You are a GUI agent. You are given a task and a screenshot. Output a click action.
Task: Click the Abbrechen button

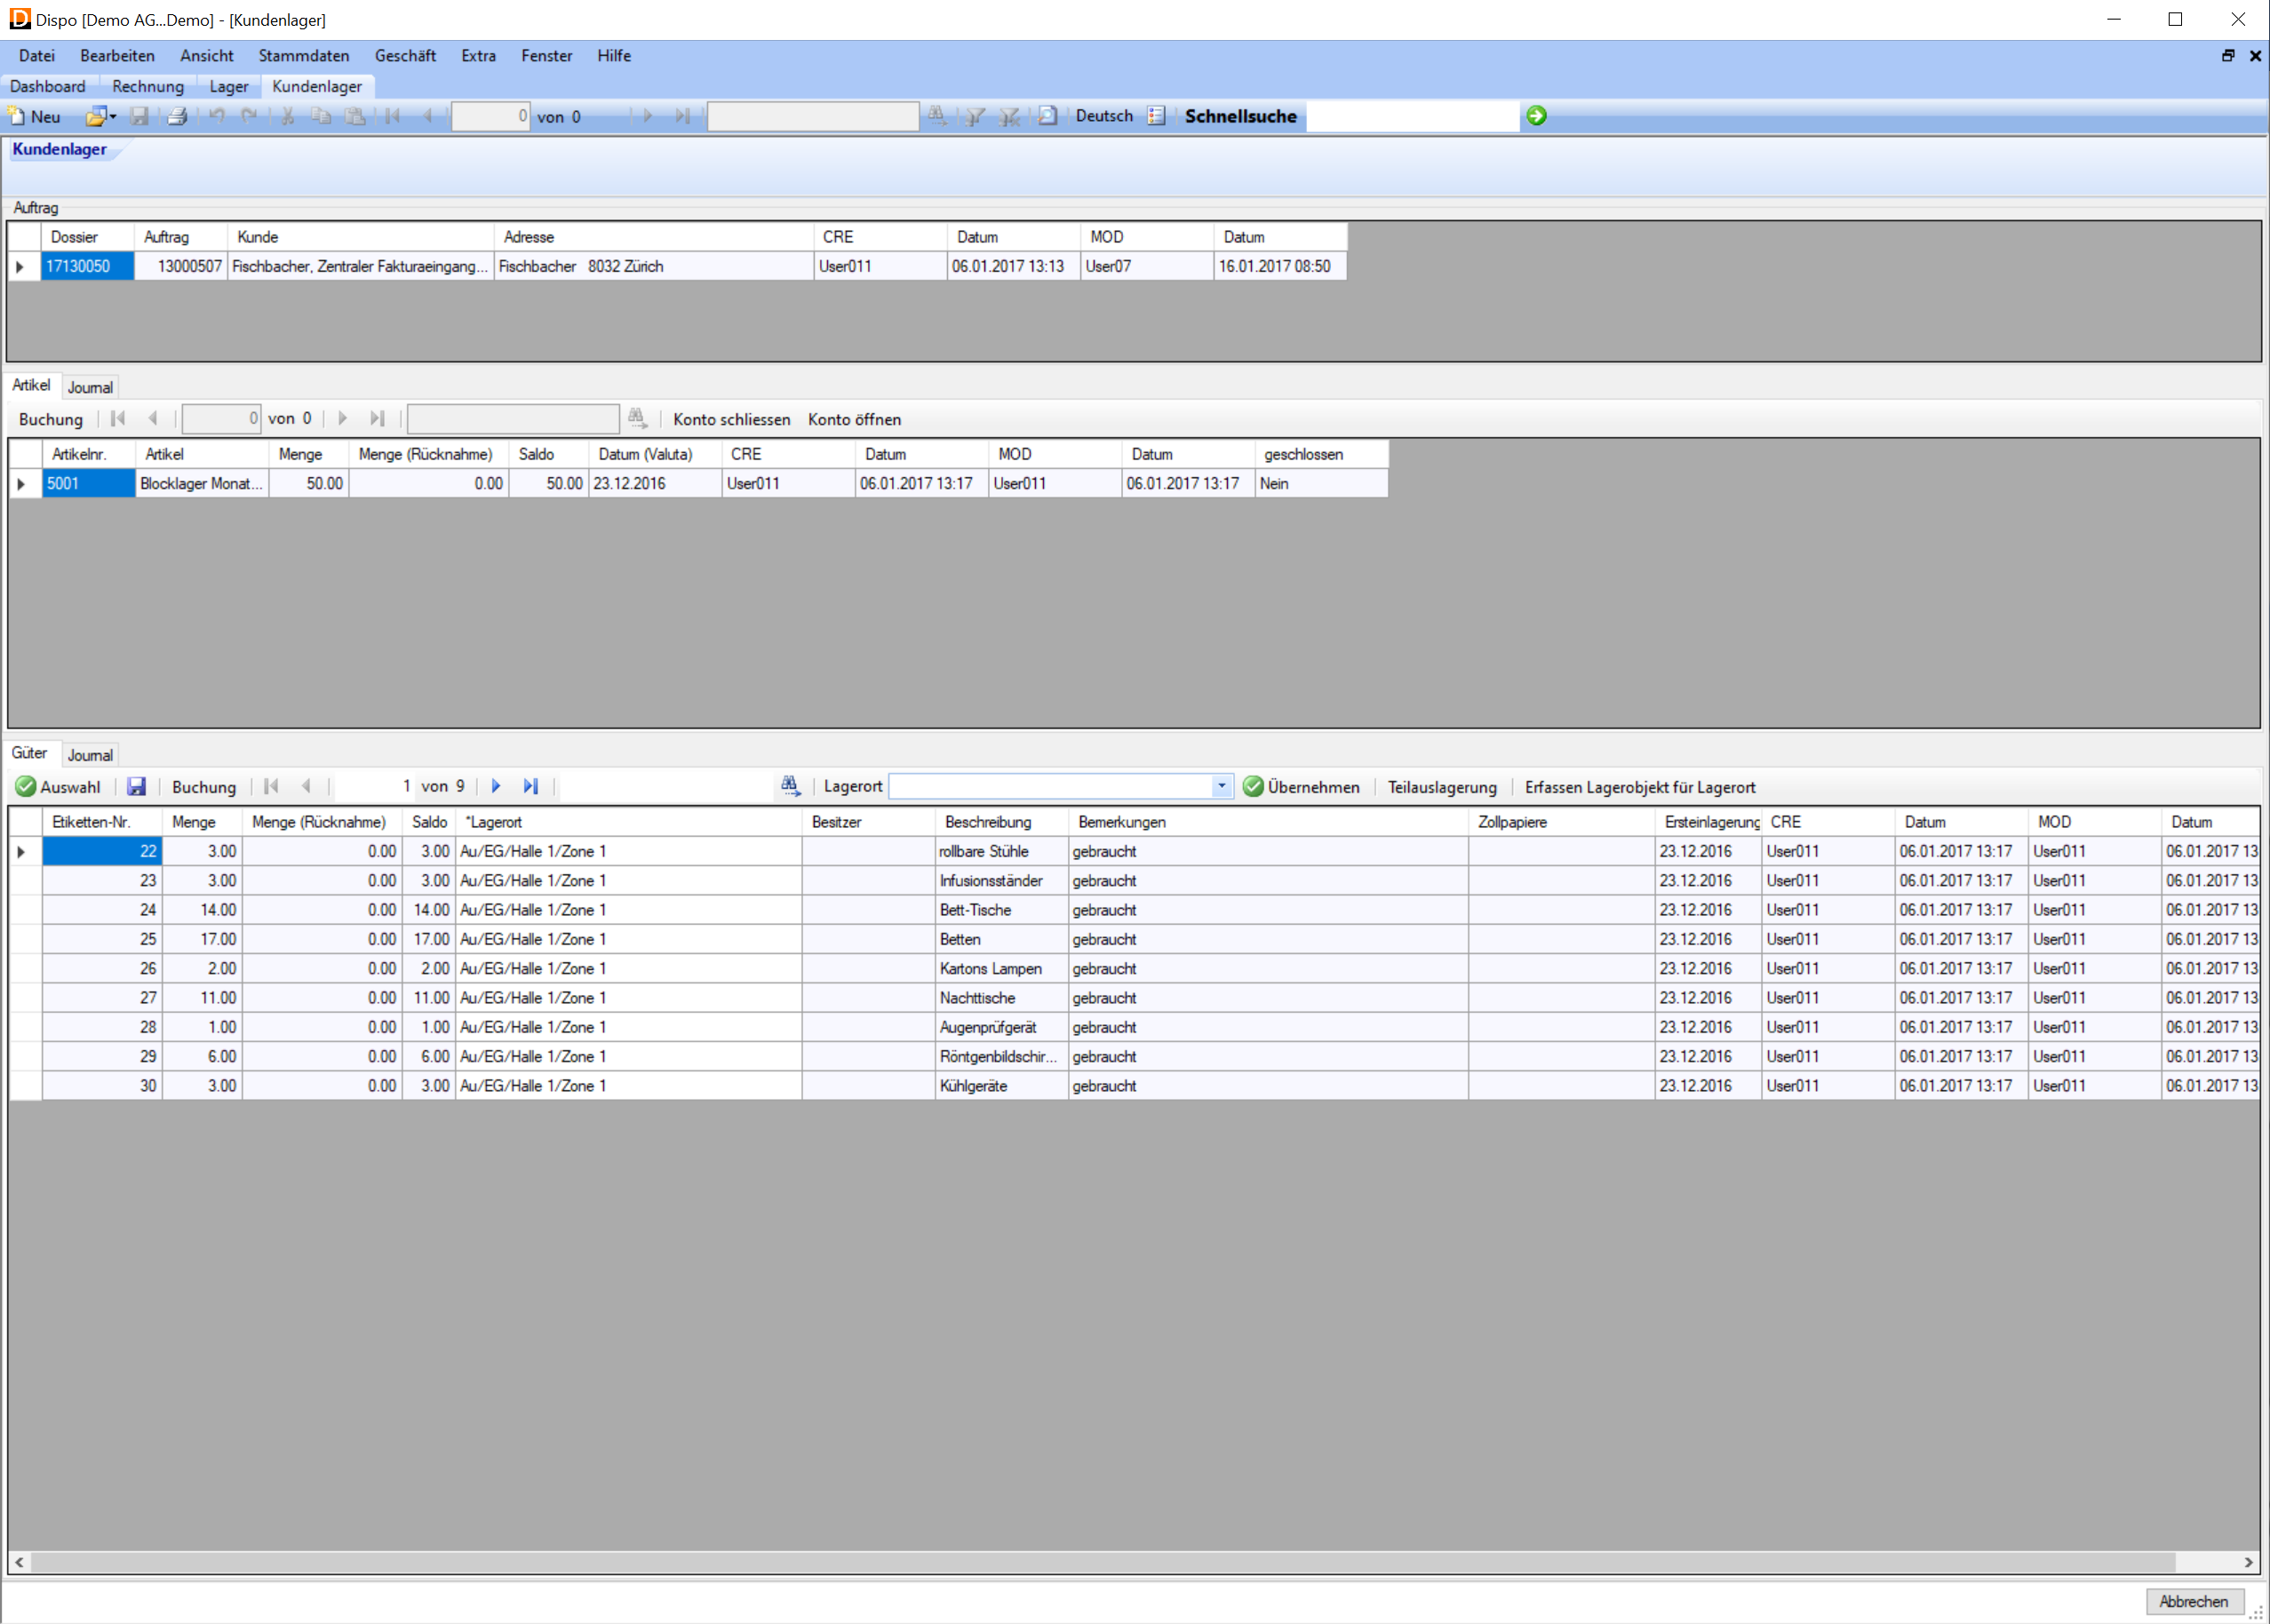click(2194, 1601)
